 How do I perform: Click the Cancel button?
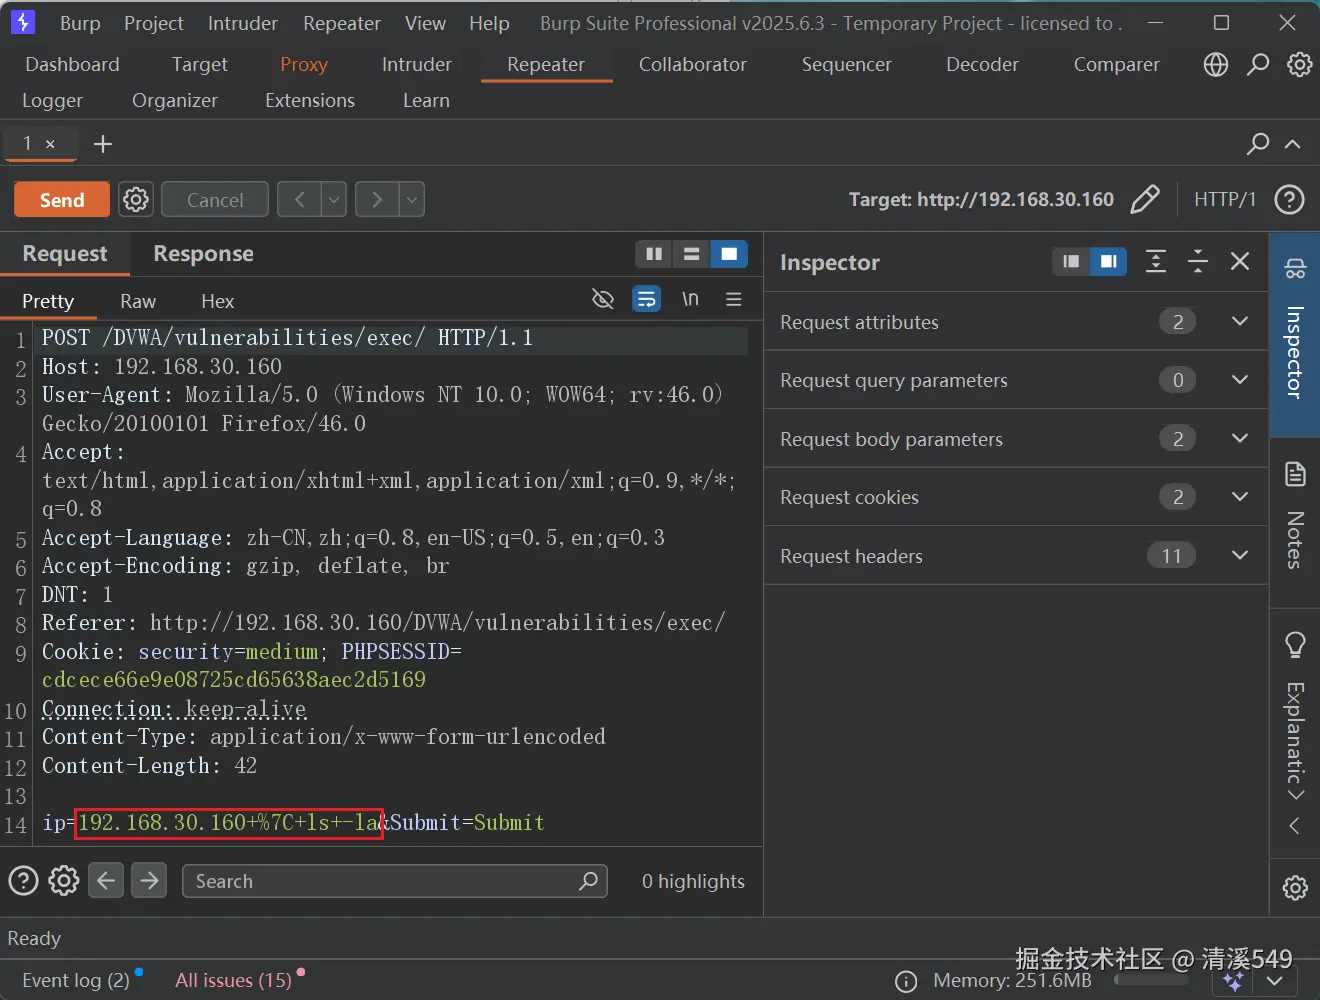(215, 200)
